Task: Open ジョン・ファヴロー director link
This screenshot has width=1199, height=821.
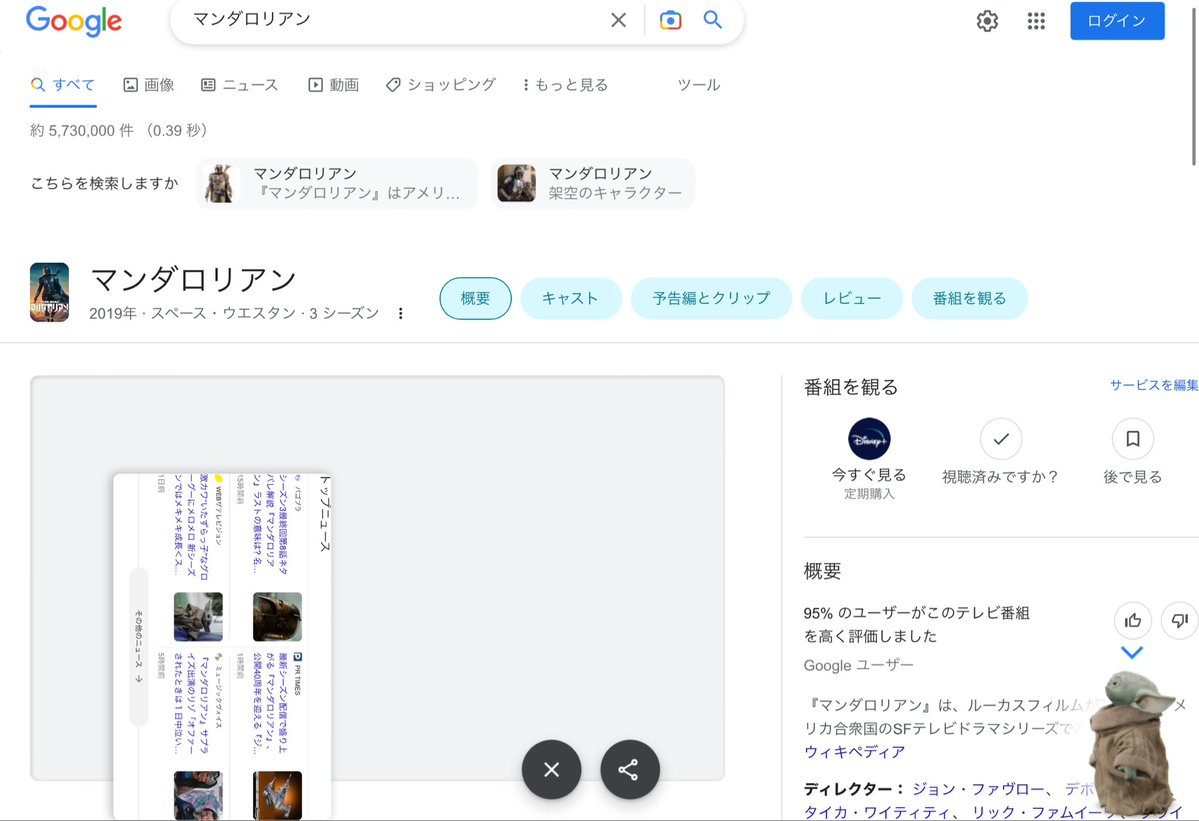Action: (978, 789)
